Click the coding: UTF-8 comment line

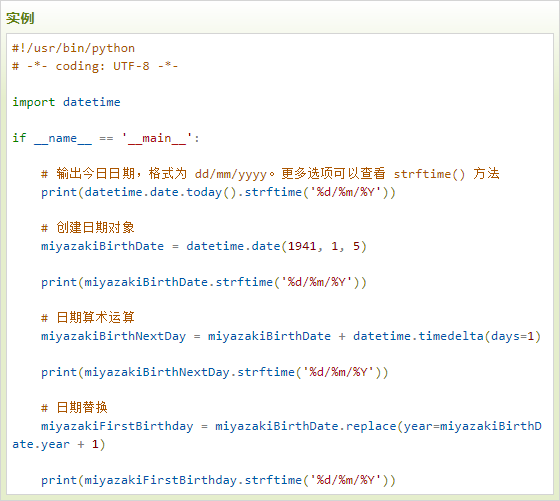click(95, 66)
